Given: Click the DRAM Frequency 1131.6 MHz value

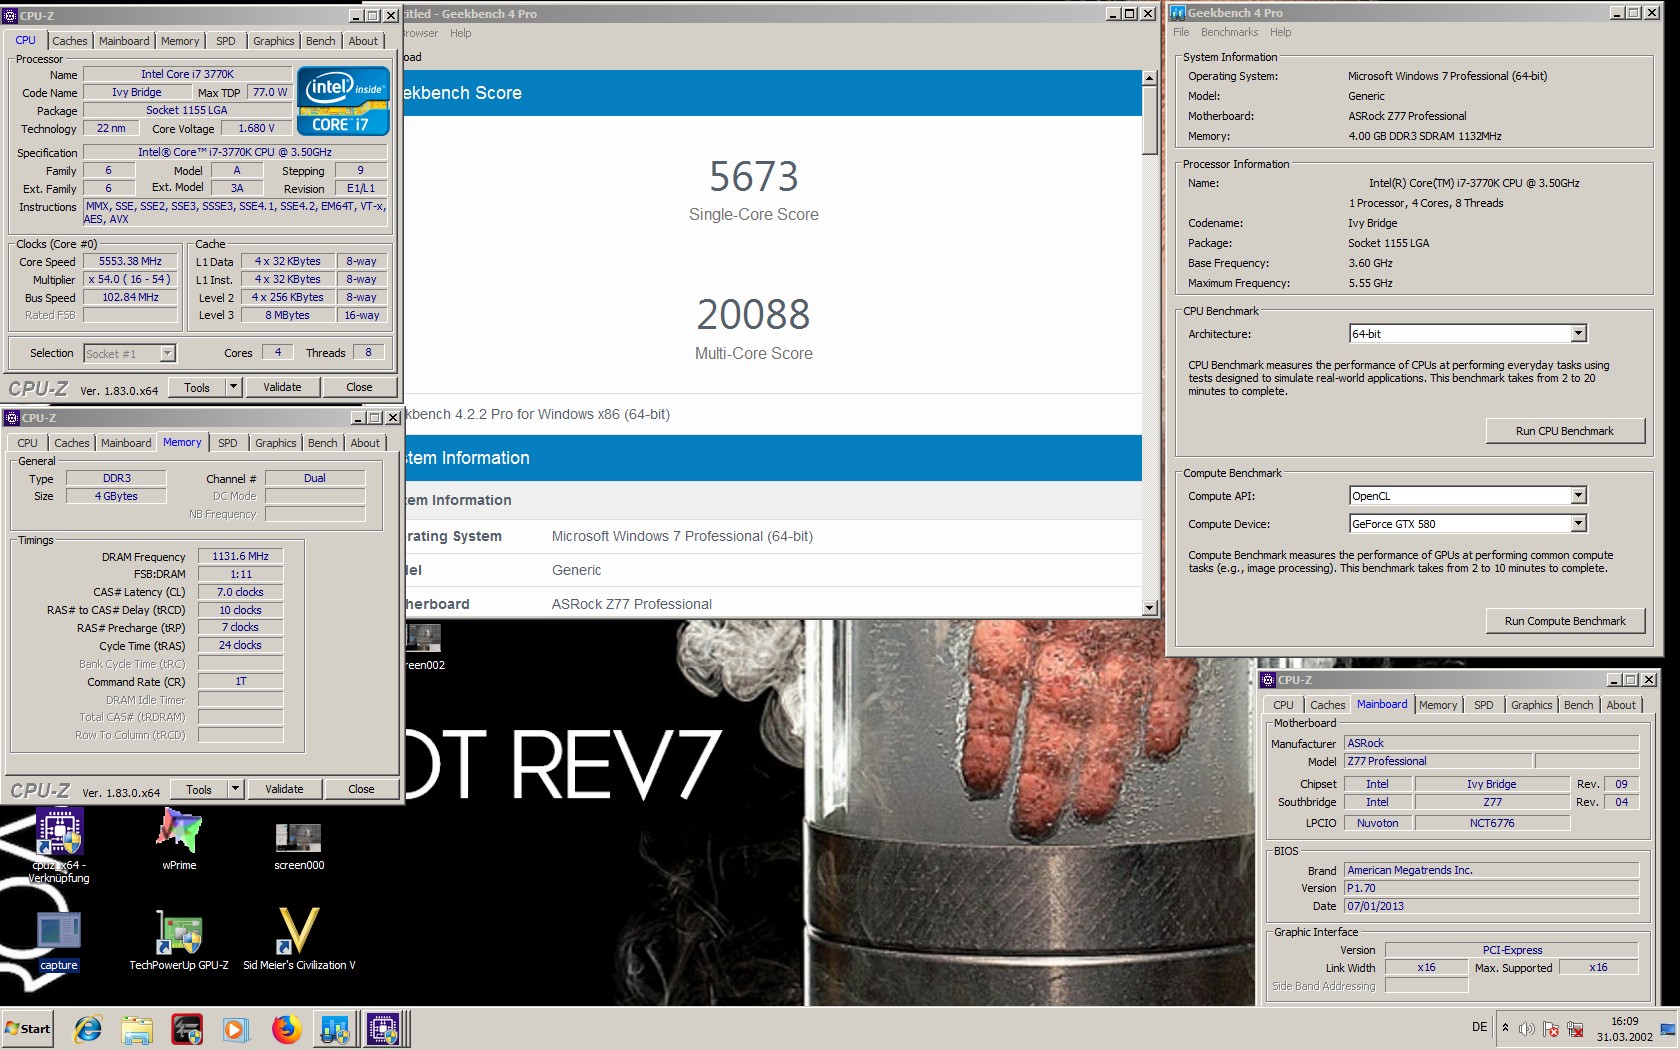Looking at the screenshot, I should click(240, 556).
